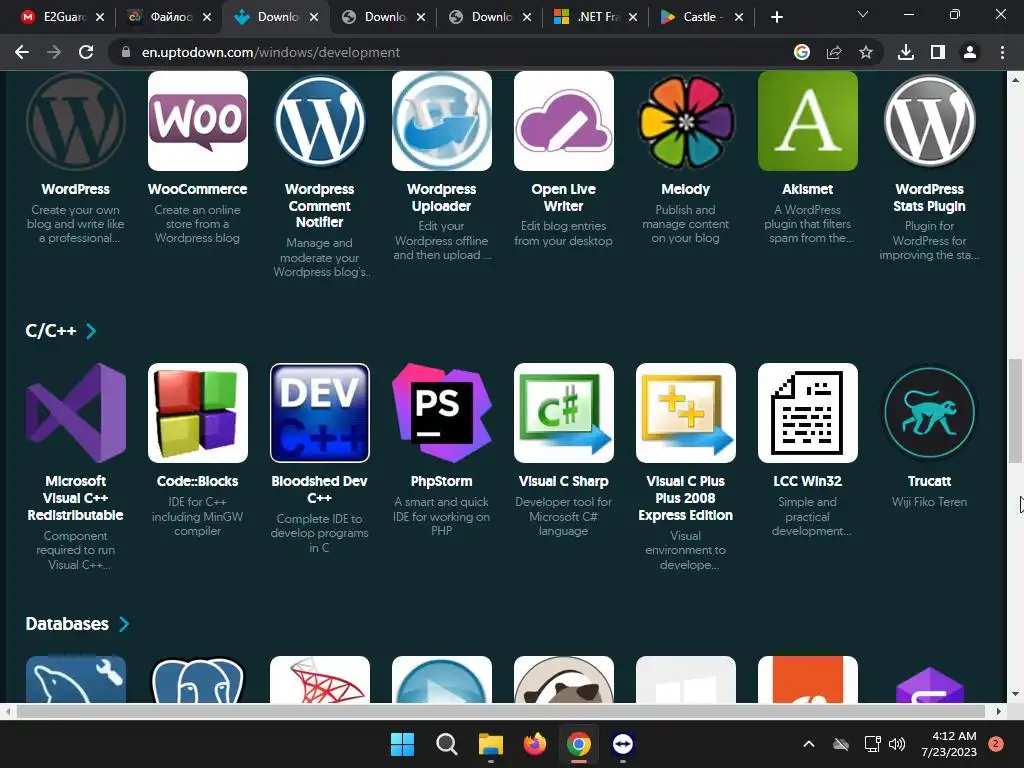Open the C/C++ category heading
The image size is (1024, 768).
(x=51, y=331)
